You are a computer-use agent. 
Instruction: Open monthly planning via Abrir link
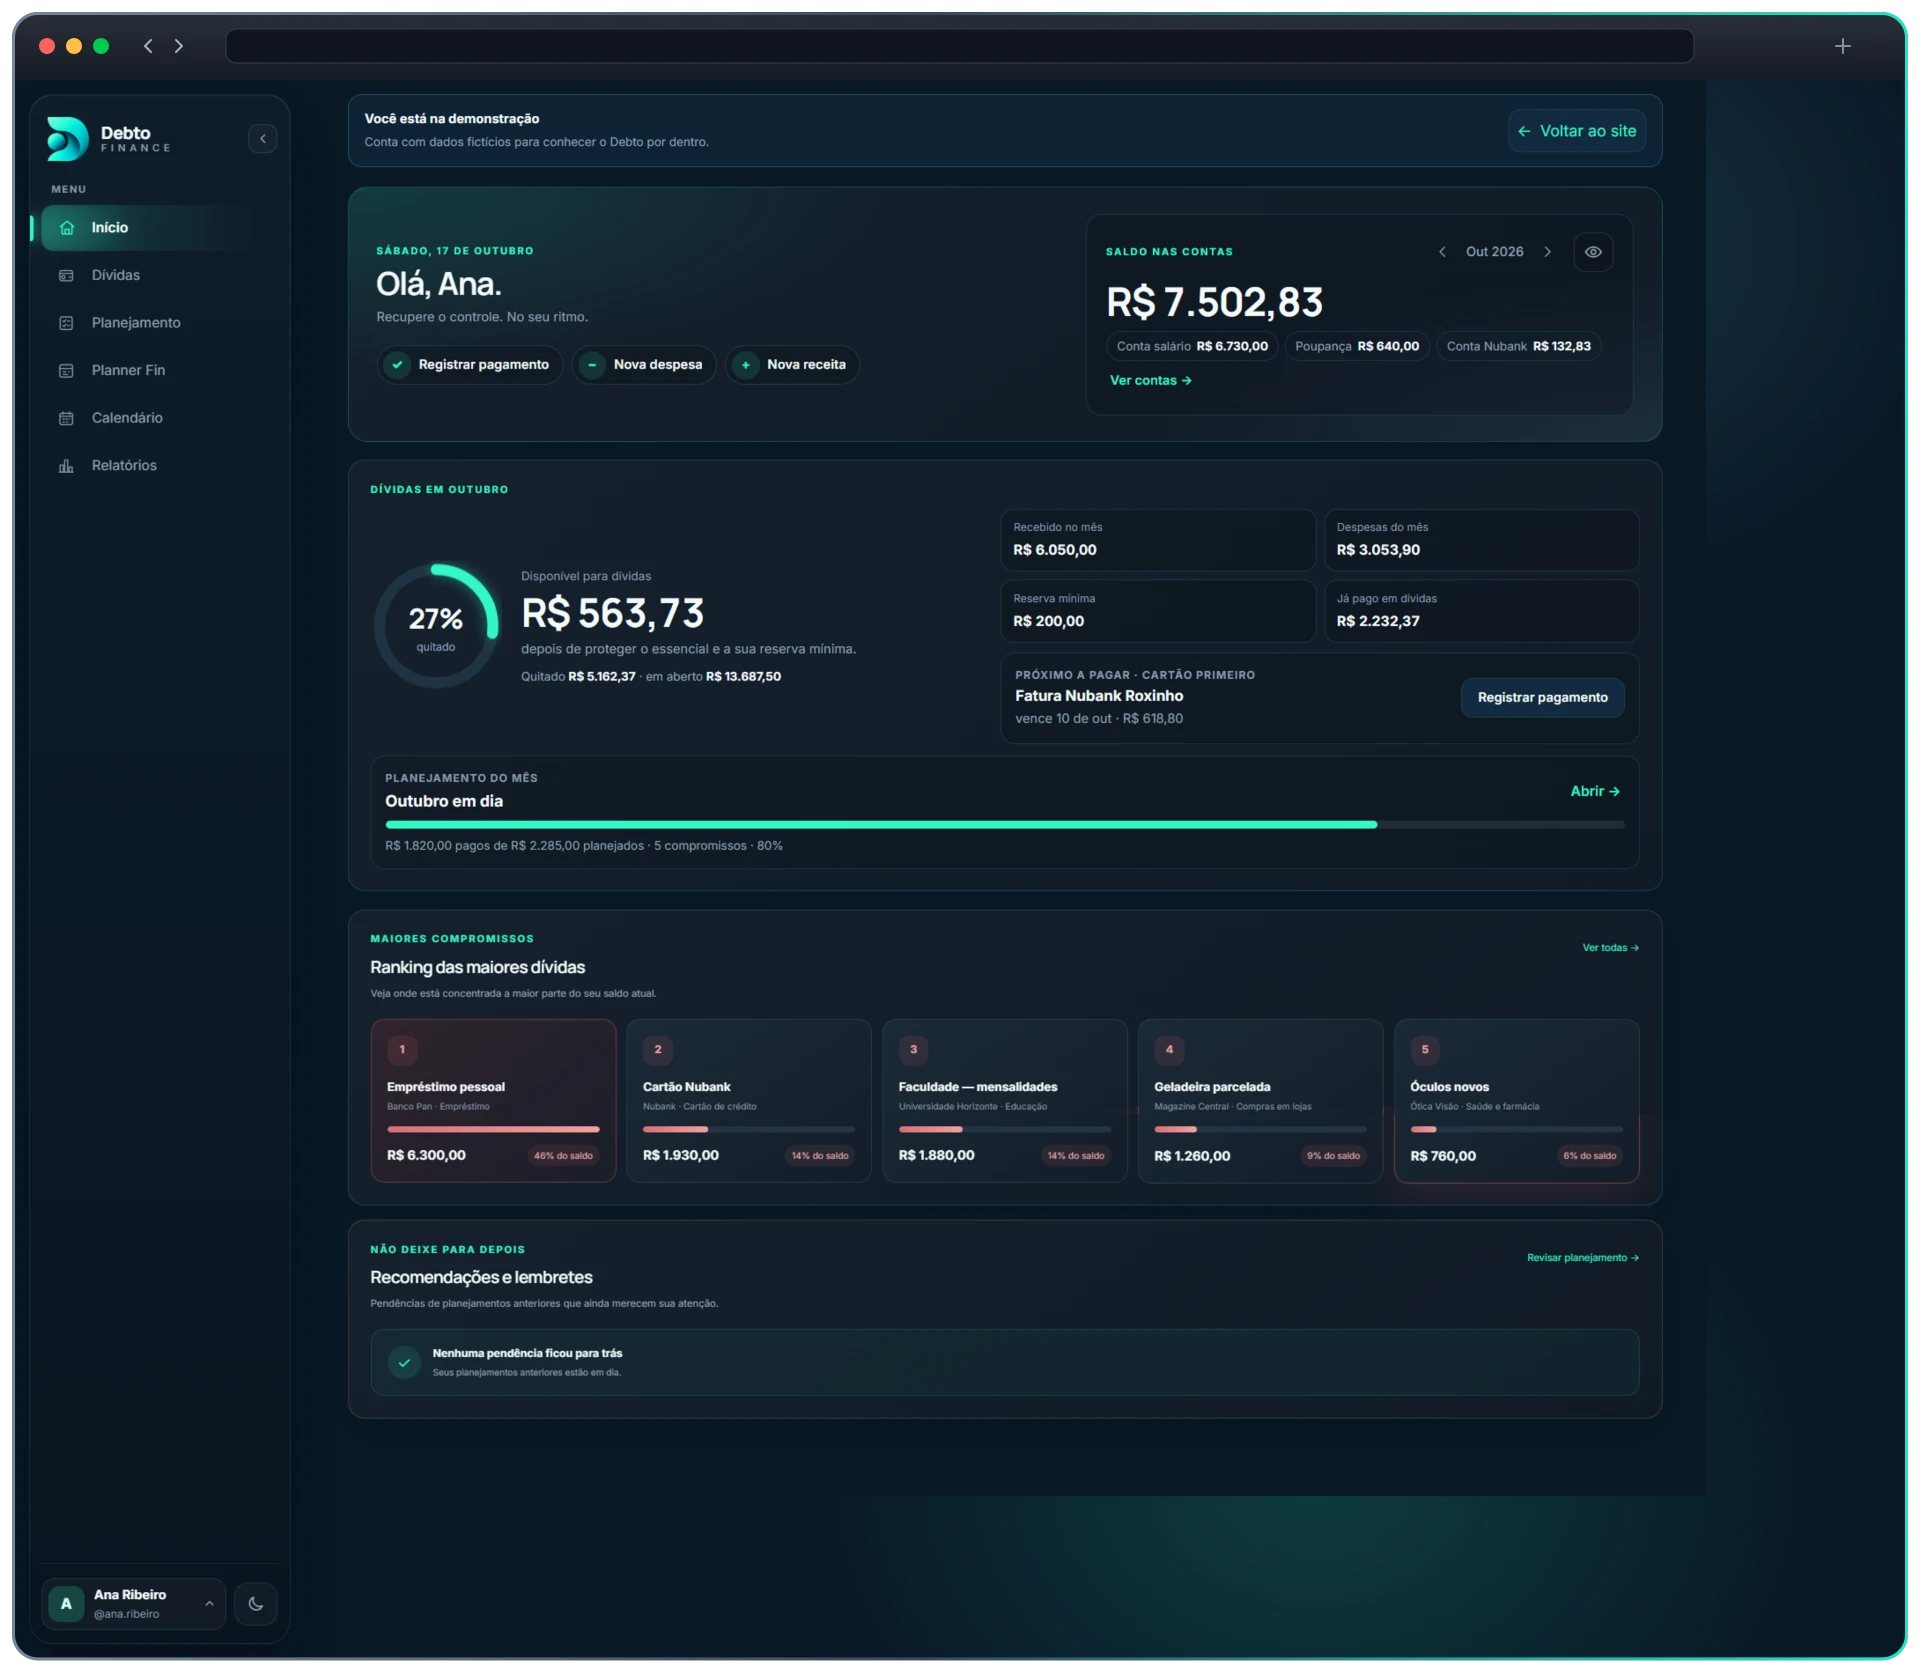point(1594,792)
